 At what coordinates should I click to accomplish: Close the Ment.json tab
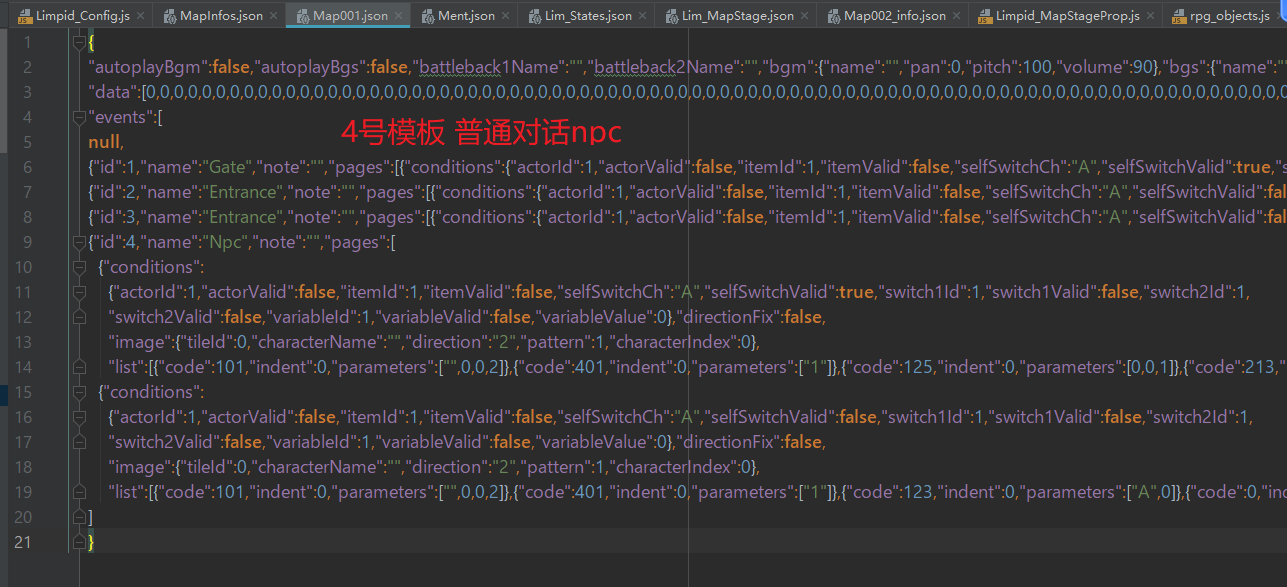tap(505, 16)
